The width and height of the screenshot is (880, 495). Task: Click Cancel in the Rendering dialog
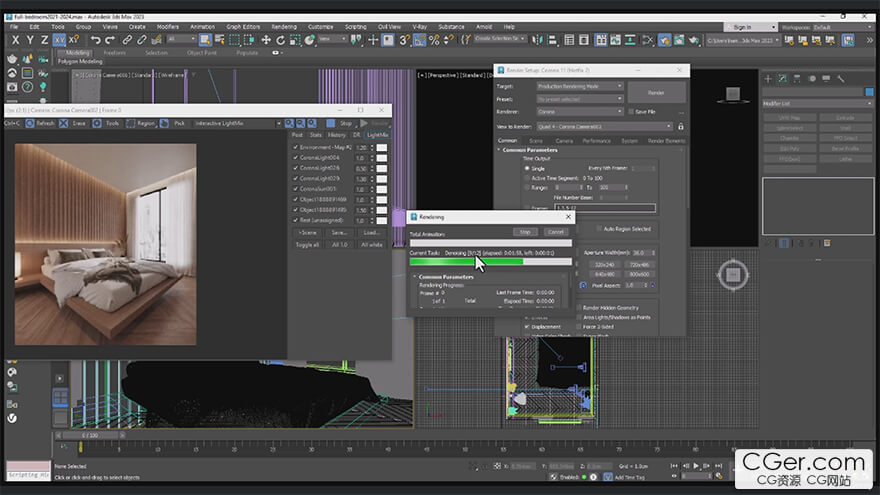point(556,232)
